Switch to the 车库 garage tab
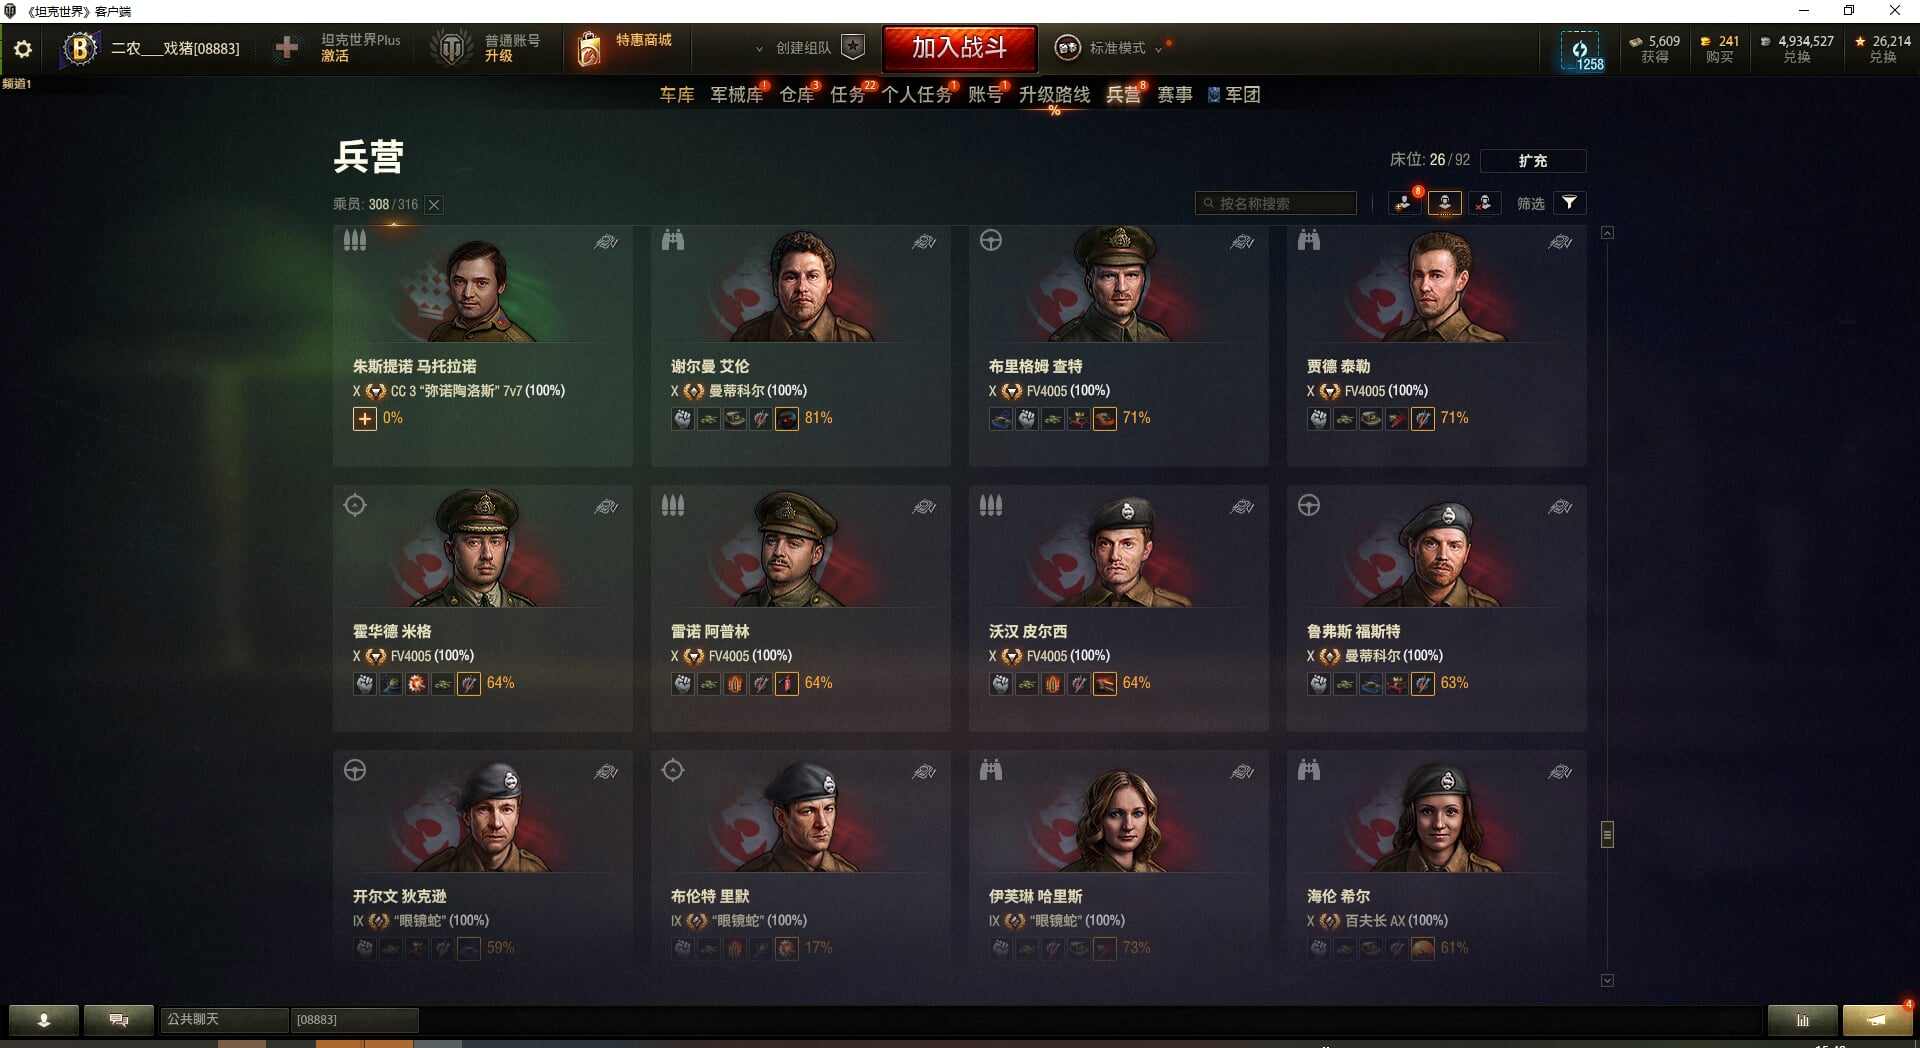 [677, 95]
